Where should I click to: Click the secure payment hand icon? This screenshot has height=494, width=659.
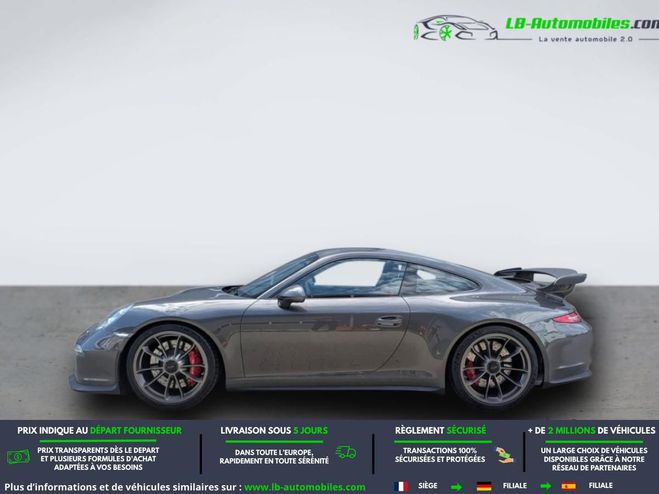pyautogui.click(x=504, y=455)
